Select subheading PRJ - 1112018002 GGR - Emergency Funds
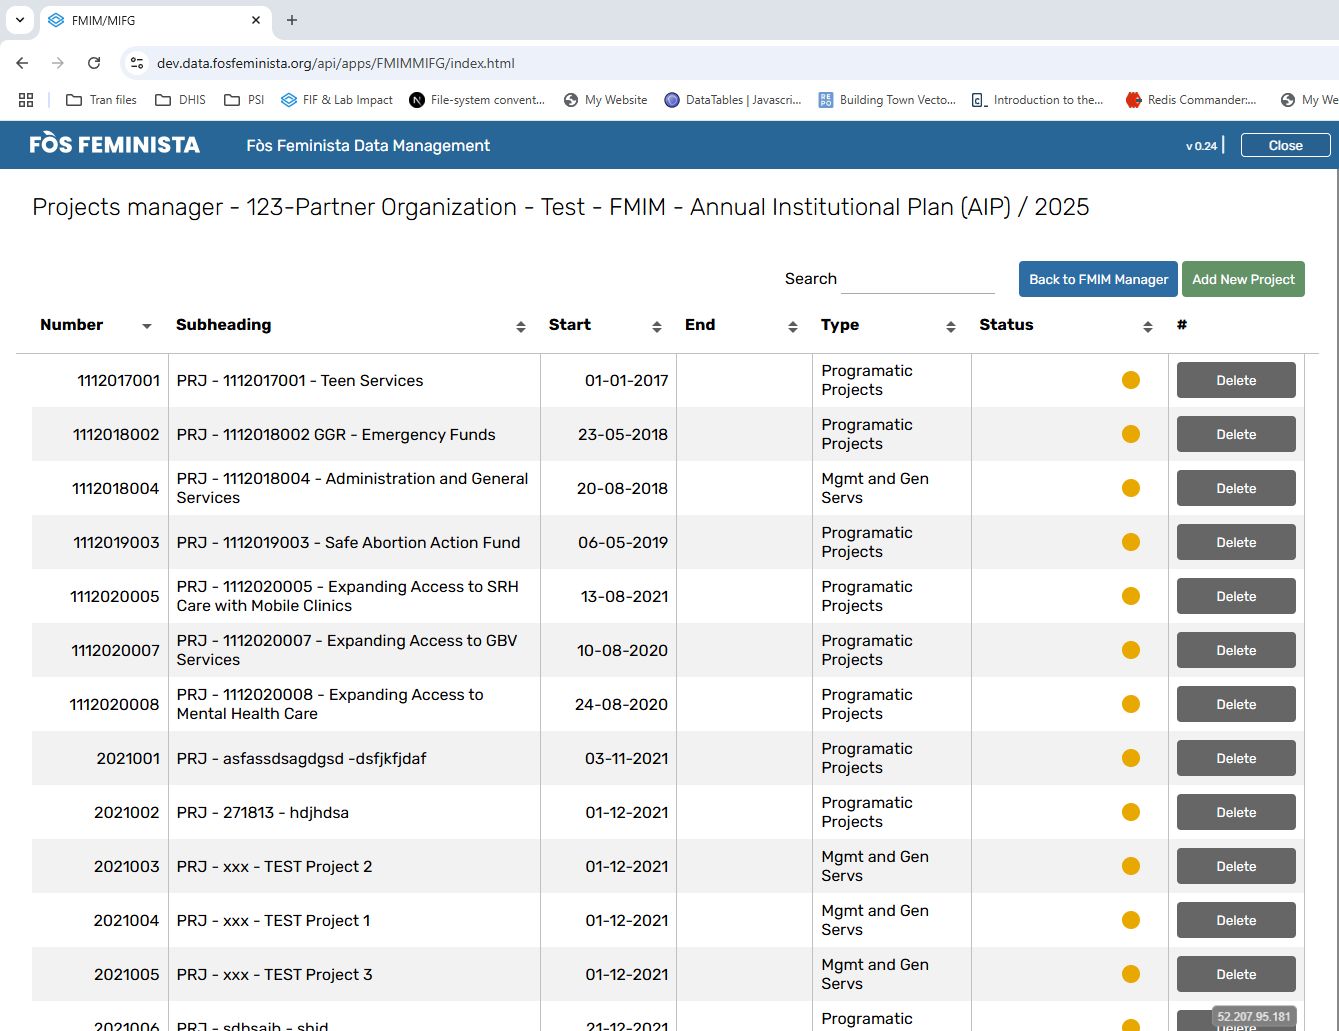Viewport: 1339px width, 1031px height. point(336,434)
